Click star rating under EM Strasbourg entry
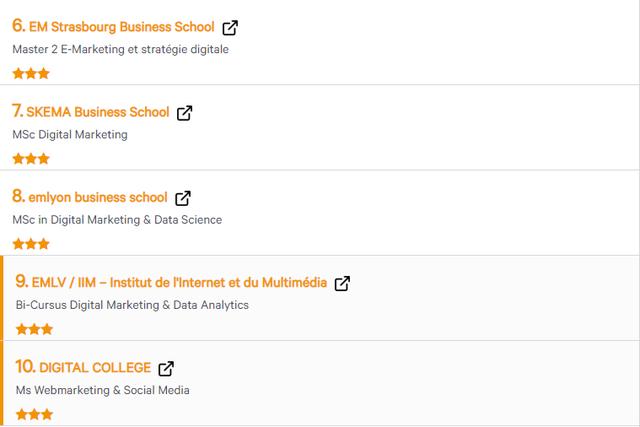Image resolution: width=640 pixels, height=427 pixels. click(31, 73)
